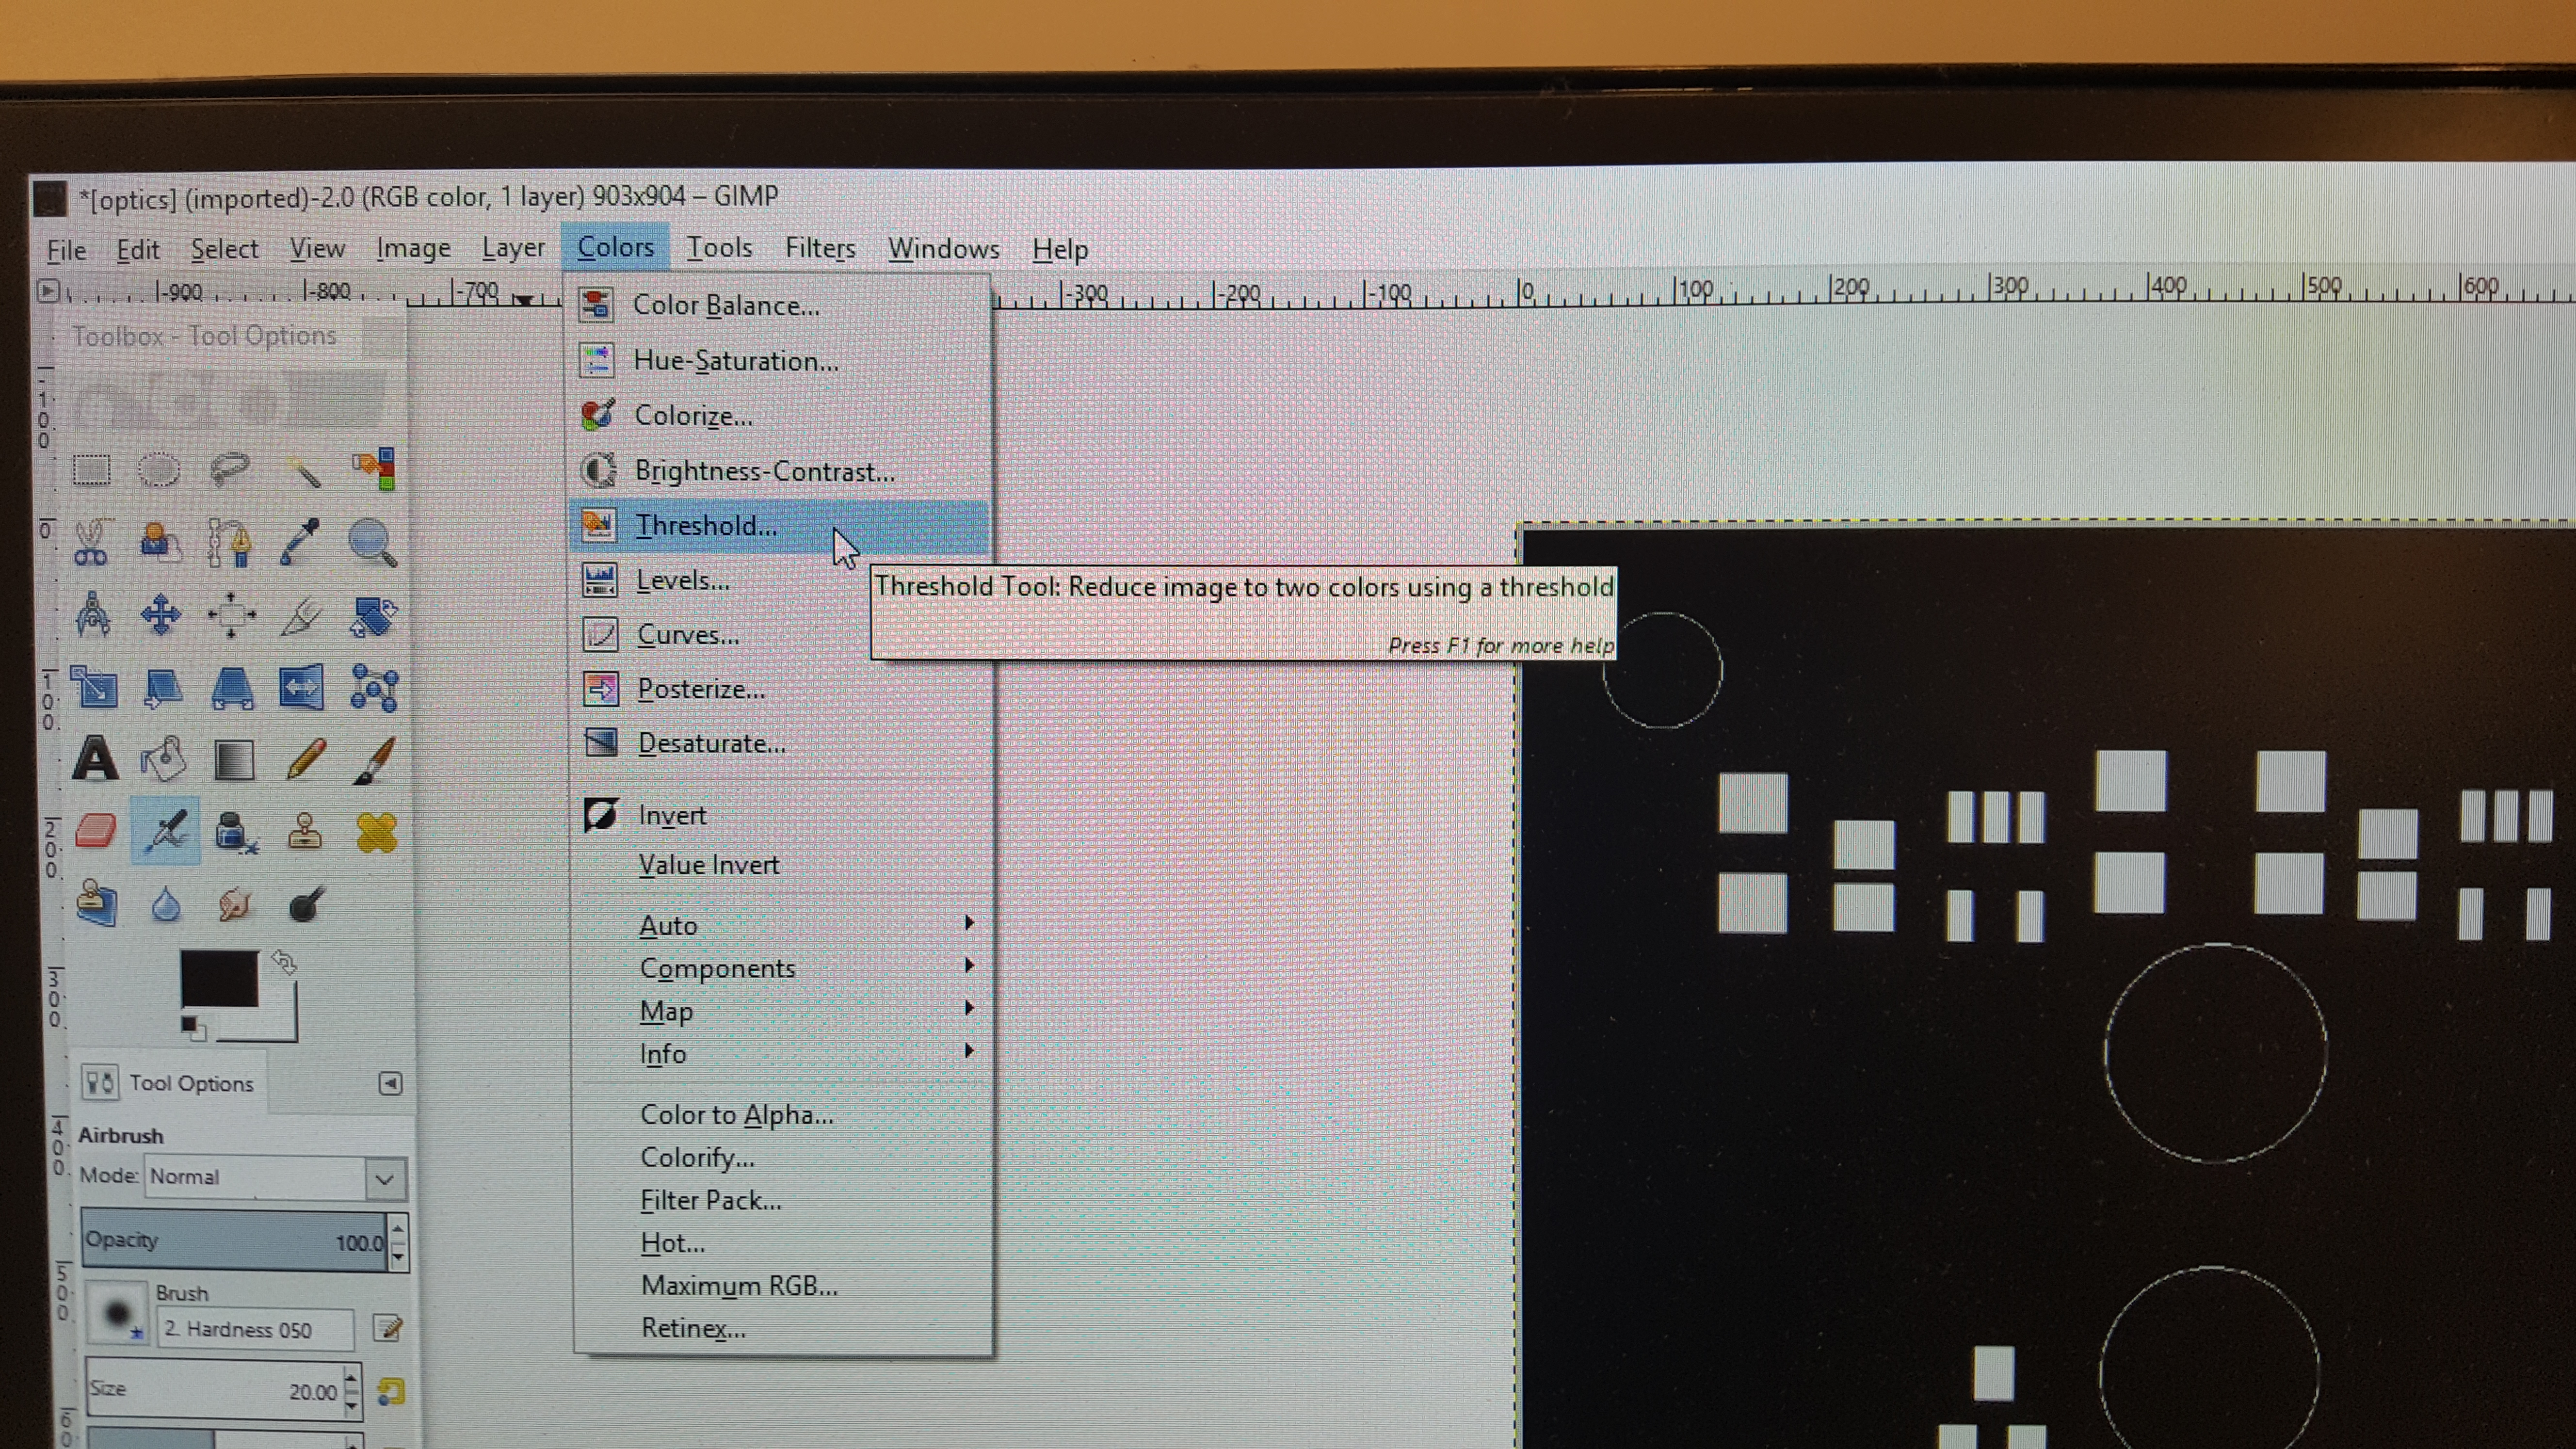Image resolution: width=2576 pixels, height=1449 pixels.
Task: Select the Select by Color tool
Action: pyautogui.click(x=374, y=469)
